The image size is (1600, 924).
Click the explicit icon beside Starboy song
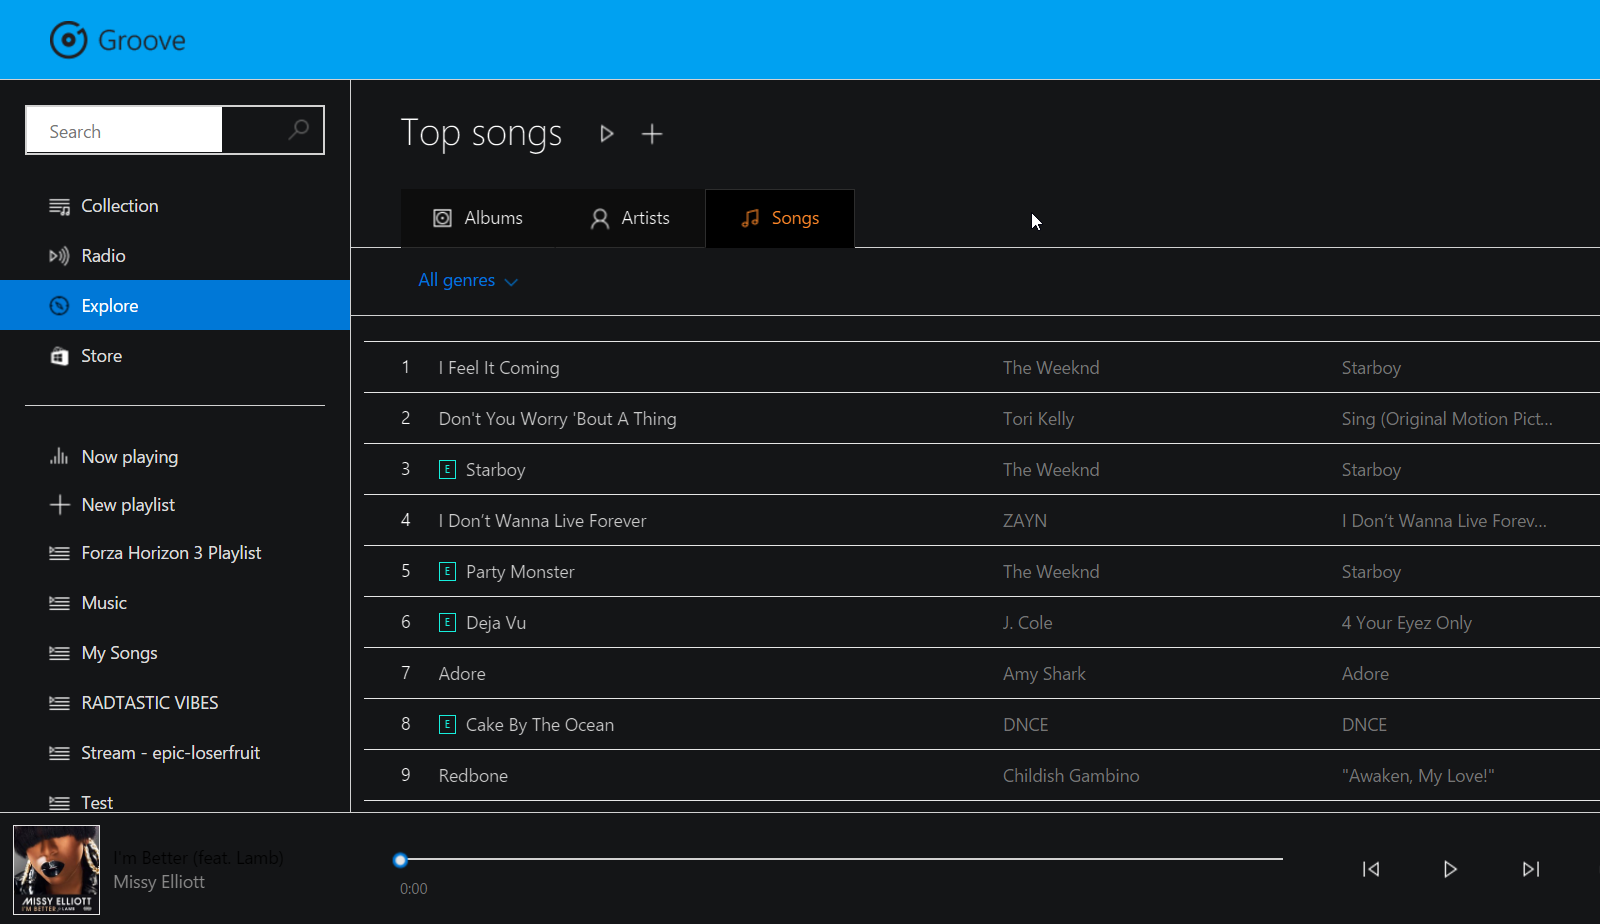tap(448, 469)
